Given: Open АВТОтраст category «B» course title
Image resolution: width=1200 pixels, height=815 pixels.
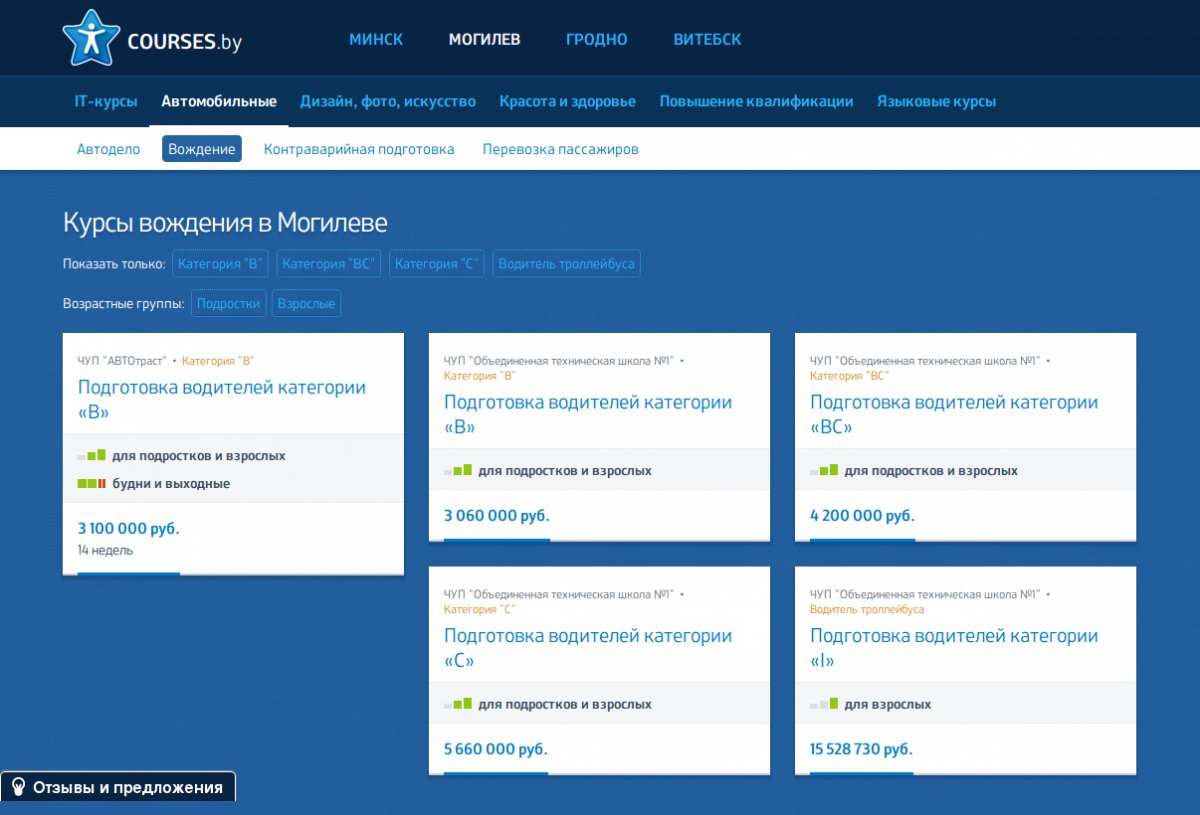Looking at the screenshot, I should pos(222,399).
